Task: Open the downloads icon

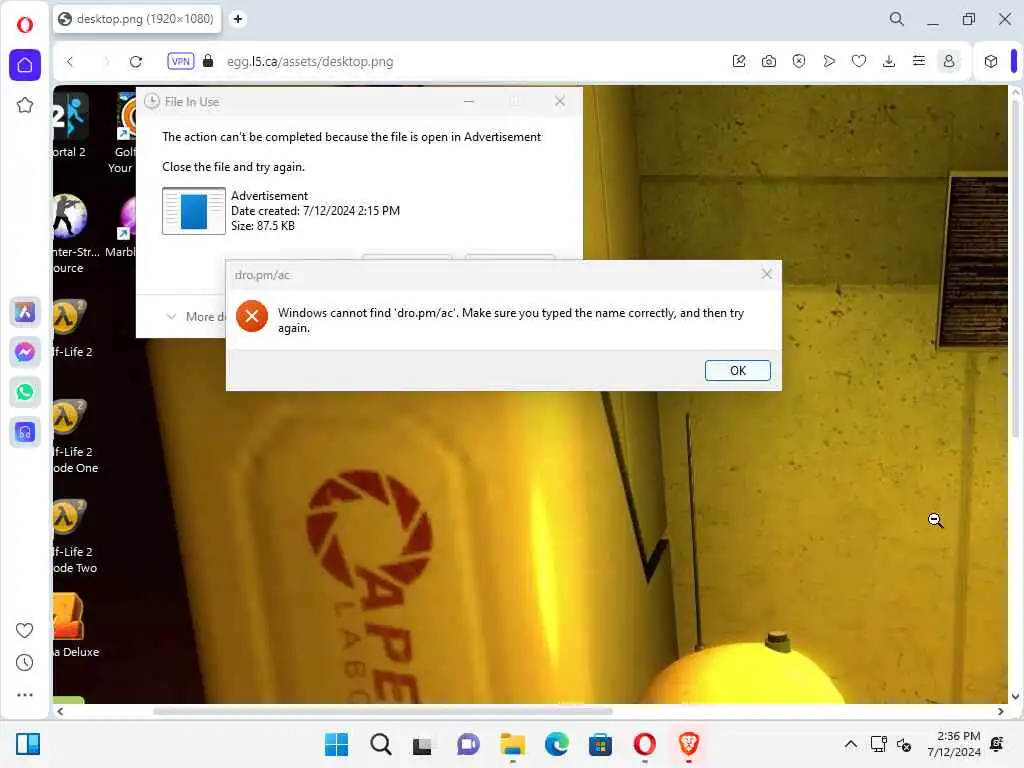Action: pyautogui.click(x=889, y=61)
